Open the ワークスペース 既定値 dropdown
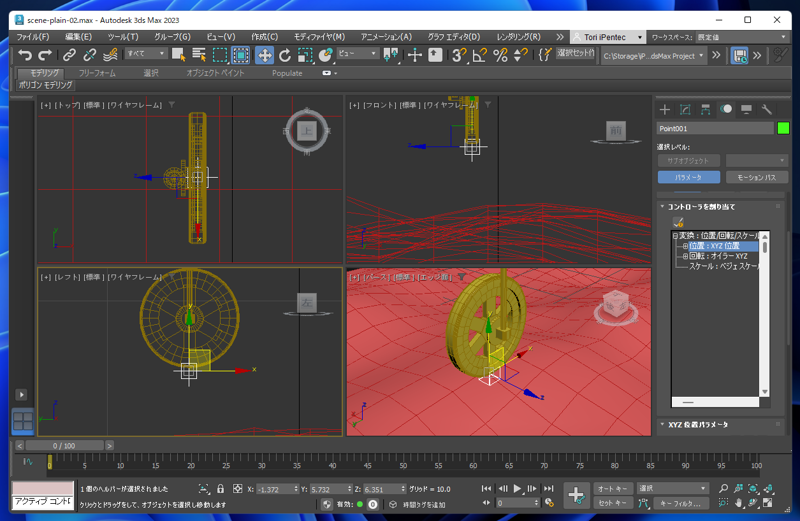 pyautogui.click(x=741, y=37)
